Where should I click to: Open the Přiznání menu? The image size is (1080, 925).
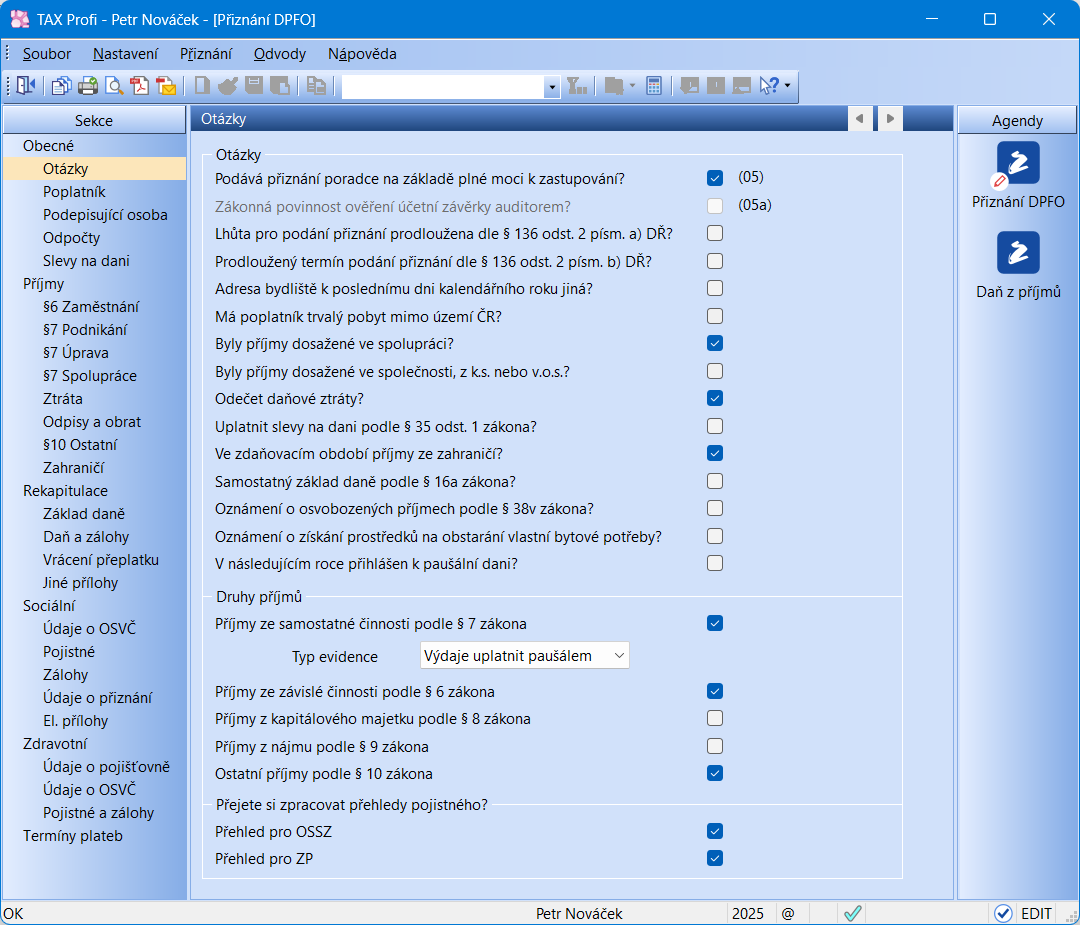[206, 54]
